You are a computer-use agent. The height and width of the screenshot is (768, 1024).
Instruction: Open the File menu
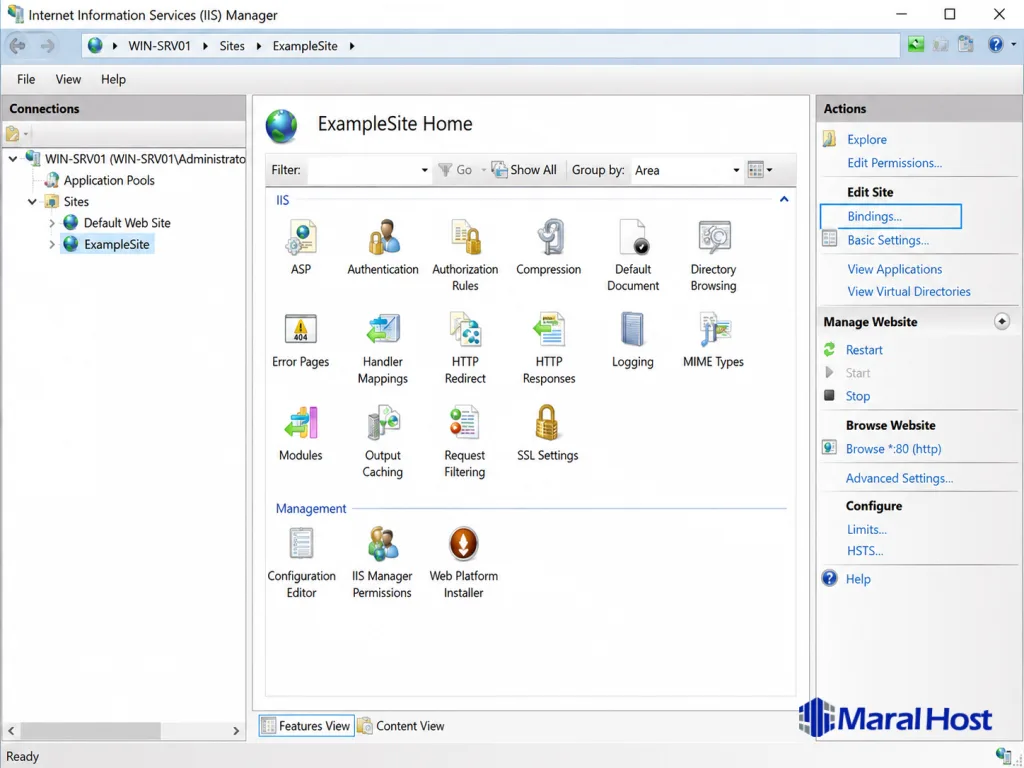click(26, 79)
